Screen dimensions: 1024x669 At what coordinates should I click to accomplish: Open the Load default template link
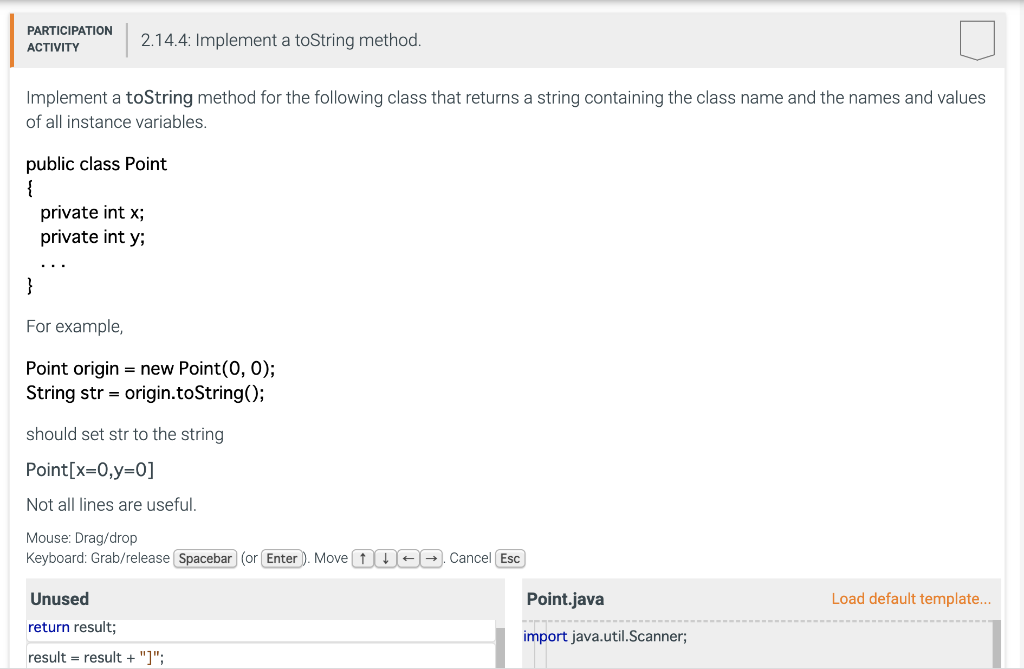click(x=911, y=598)
